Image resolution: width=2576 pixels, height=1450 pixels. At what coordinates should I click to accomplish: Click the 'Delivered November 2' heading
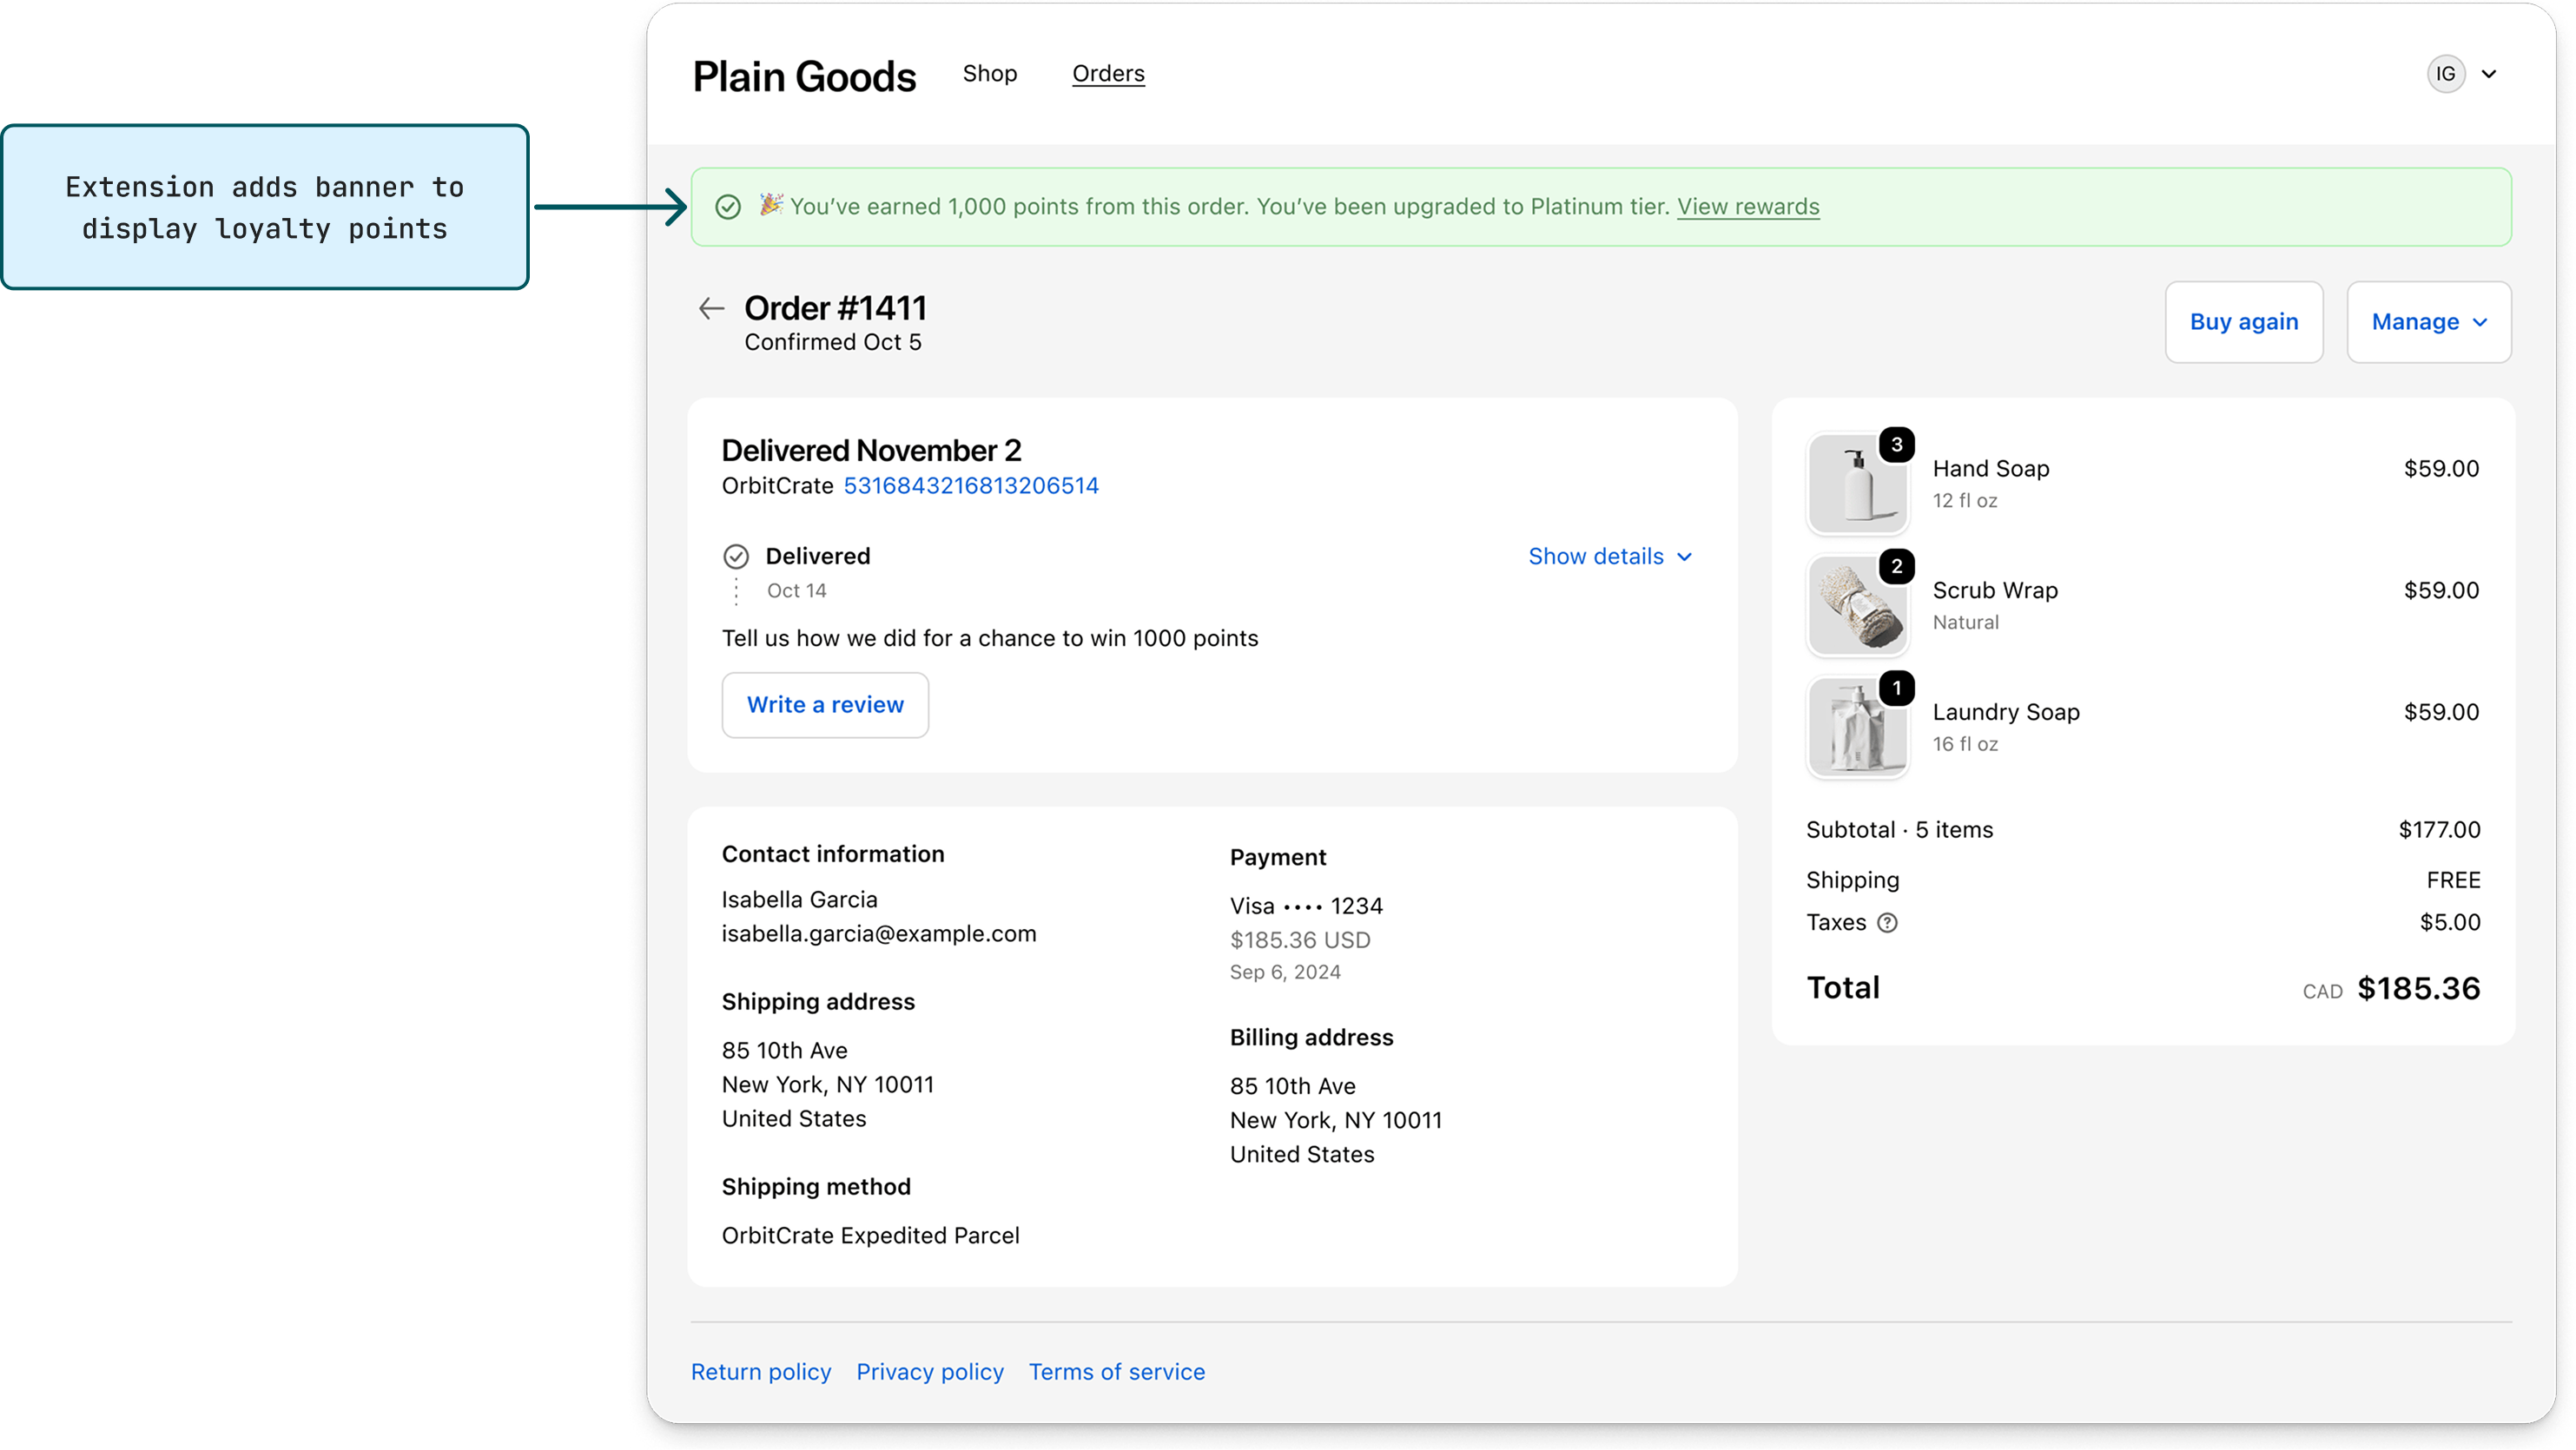(871, 450)
